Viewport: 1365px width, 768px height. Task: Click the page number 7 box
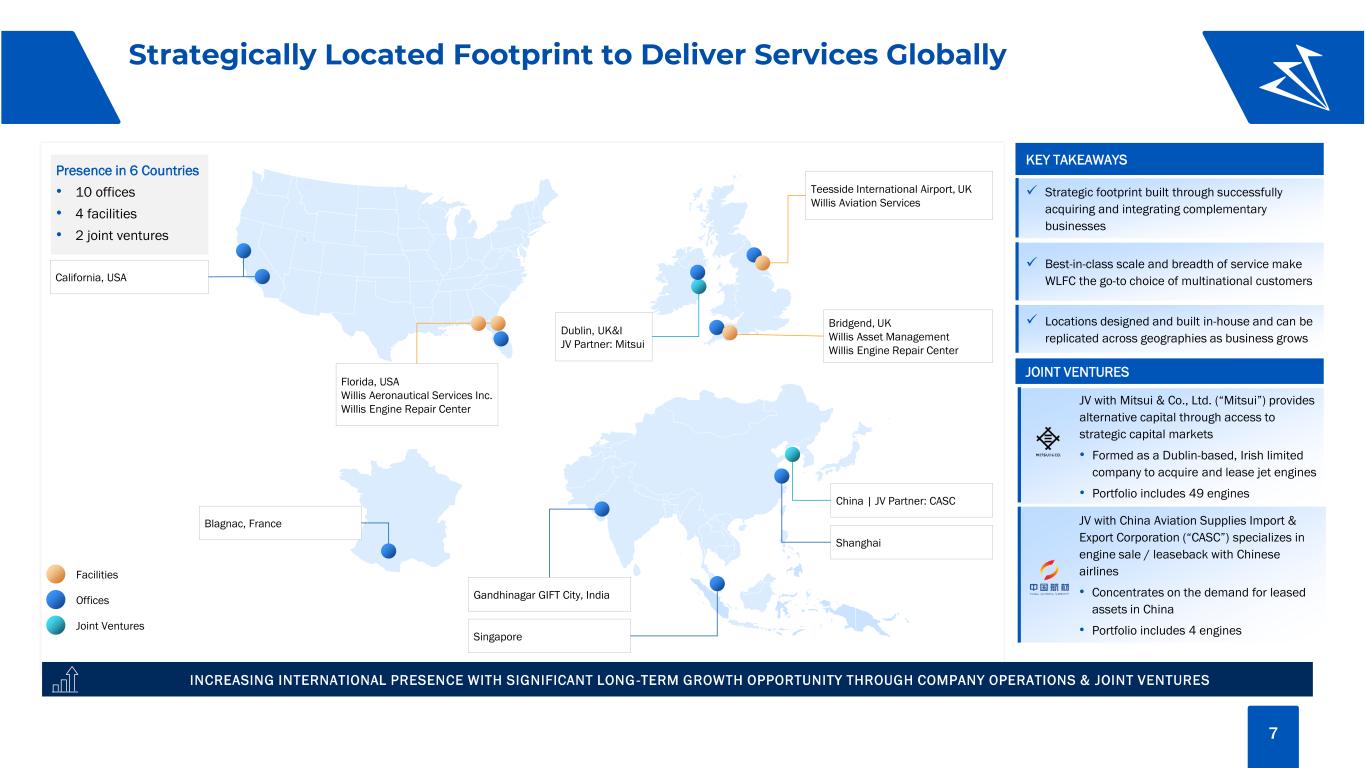1273,733
